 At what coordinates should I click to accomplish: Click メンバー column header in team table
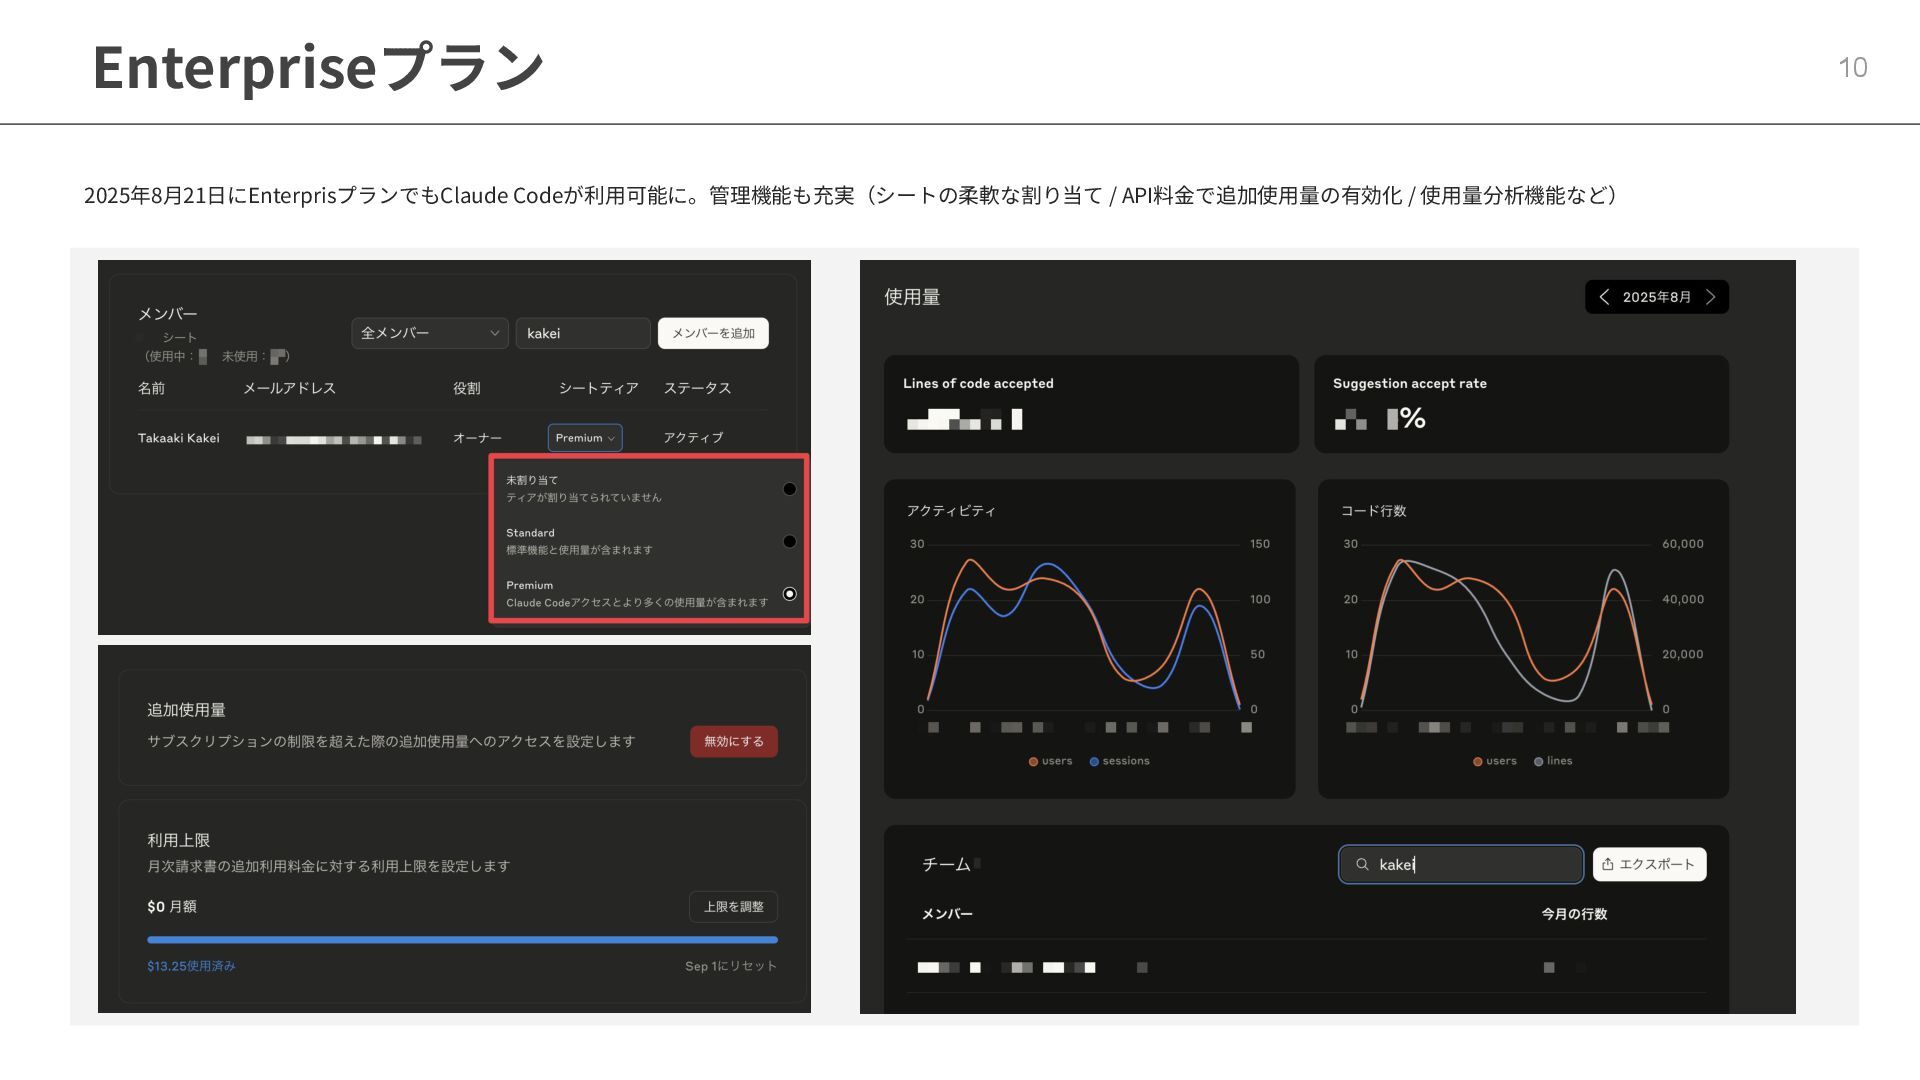tap(947, 914)
